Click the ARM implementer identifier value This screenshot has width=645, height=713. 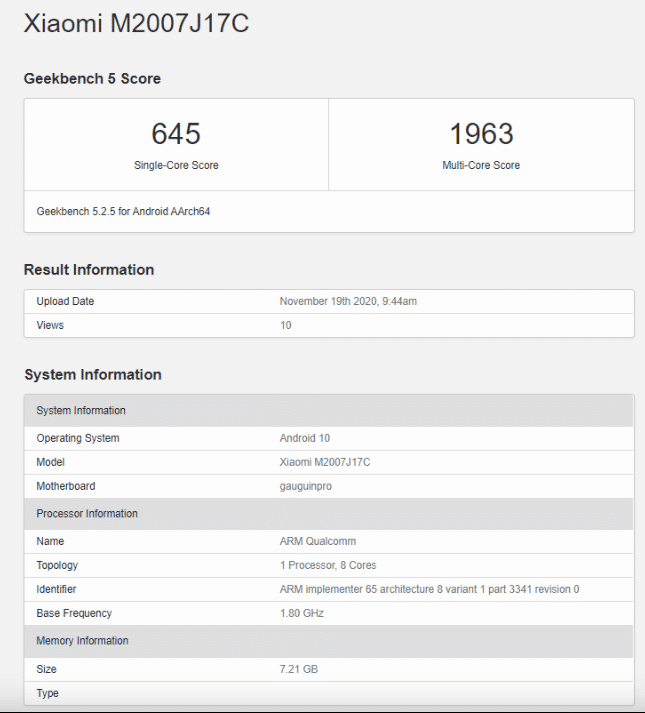429,589
